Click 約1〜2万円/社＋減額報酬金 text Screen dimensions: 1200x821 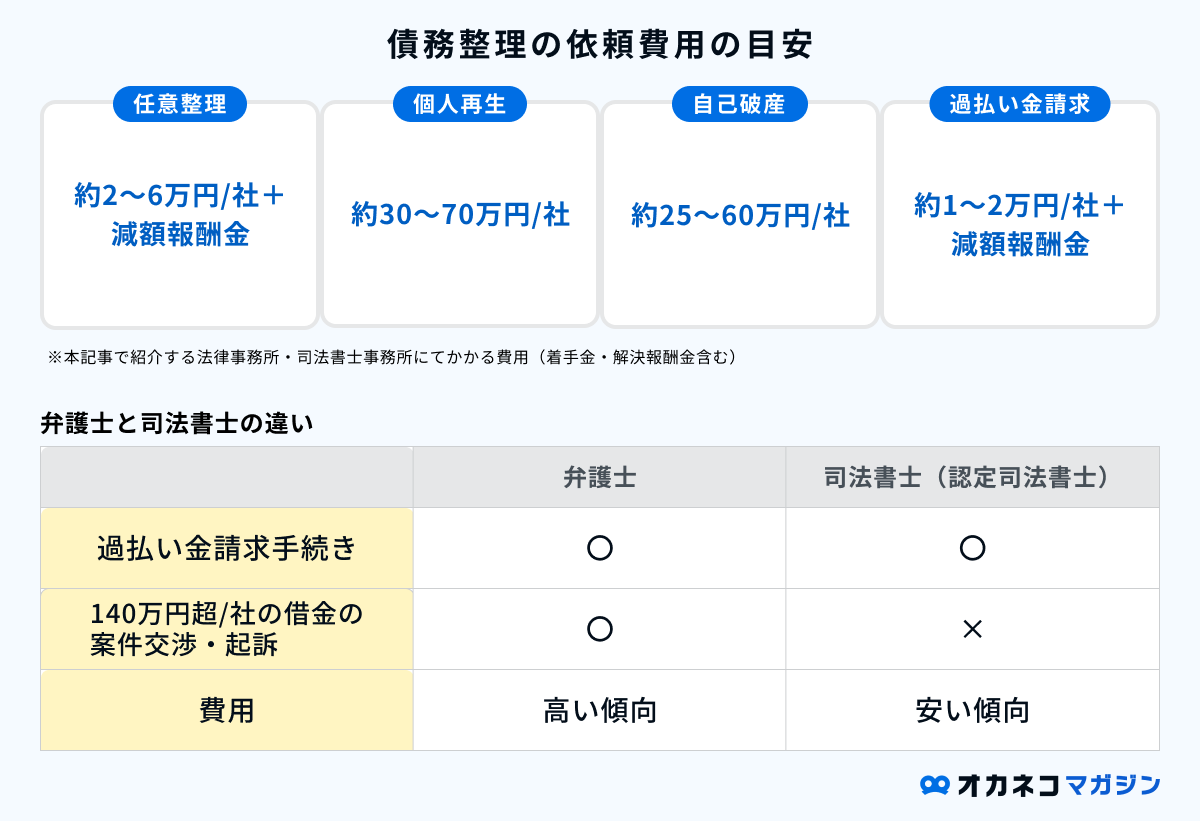[x=1020, y=224]
